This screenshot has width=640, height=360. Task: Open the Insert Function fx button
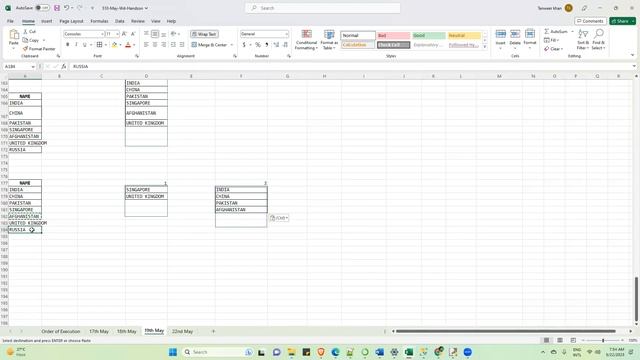click(x=64, y=66)
